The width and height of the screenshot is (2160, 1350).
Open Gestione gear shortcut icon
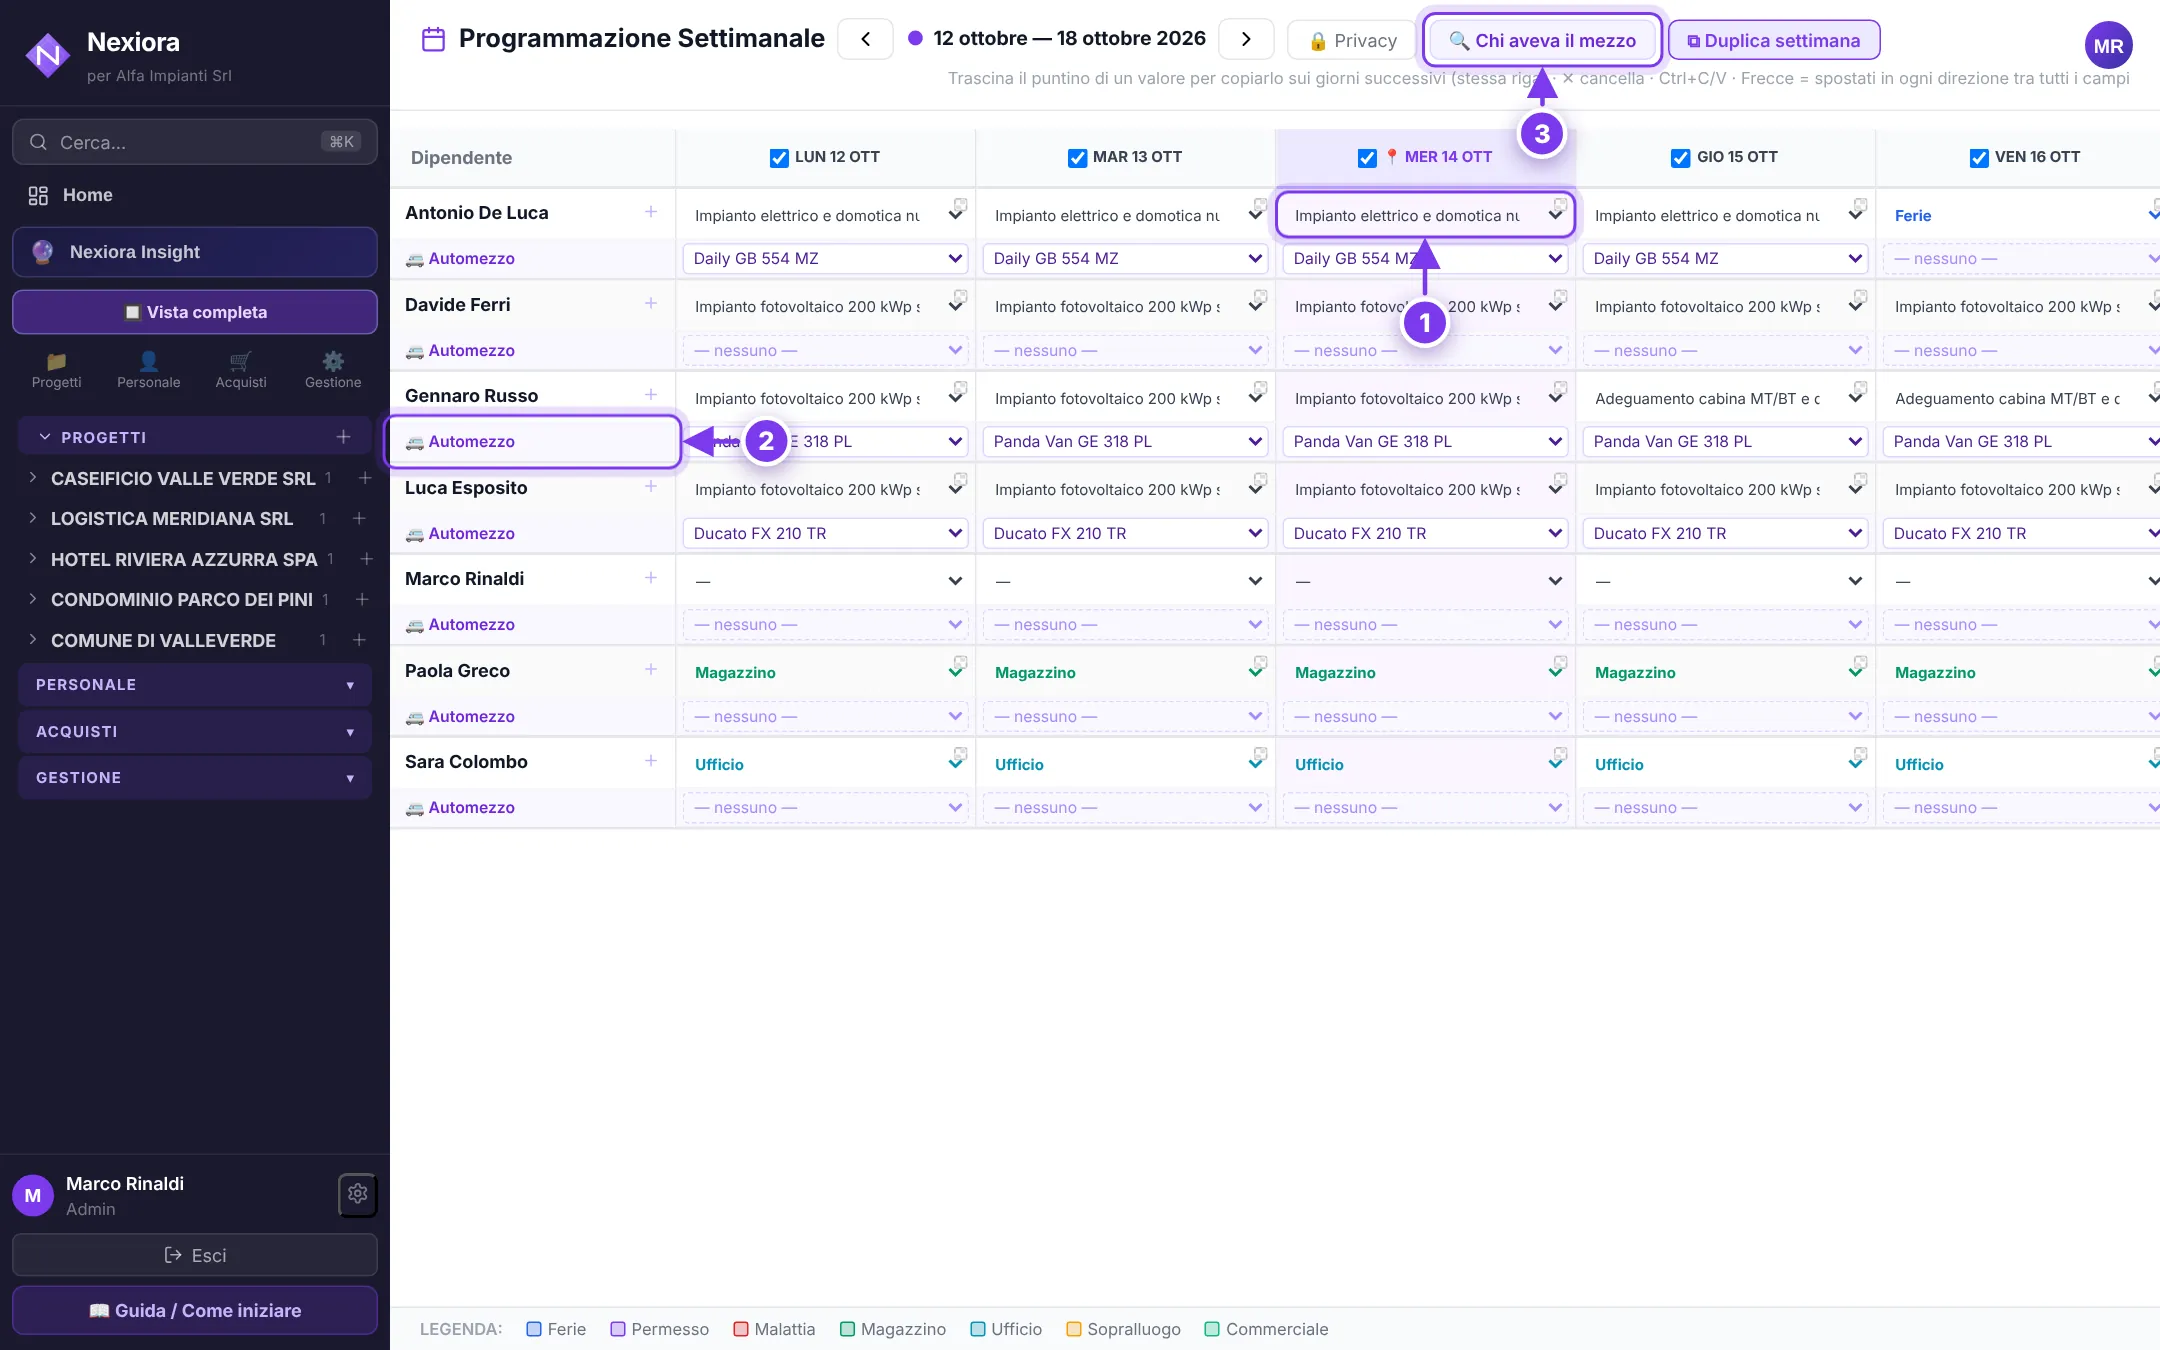(x=333, y=369)
